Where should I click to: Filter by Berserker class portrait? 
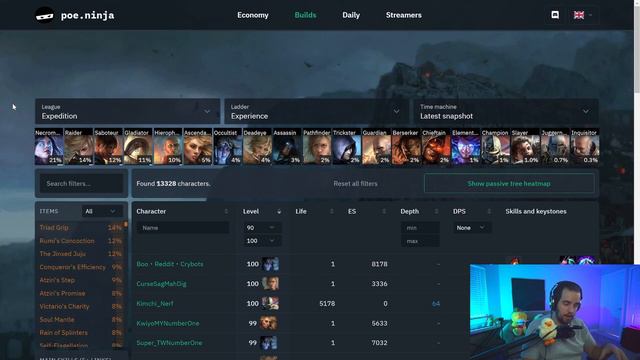click(407, 147)
